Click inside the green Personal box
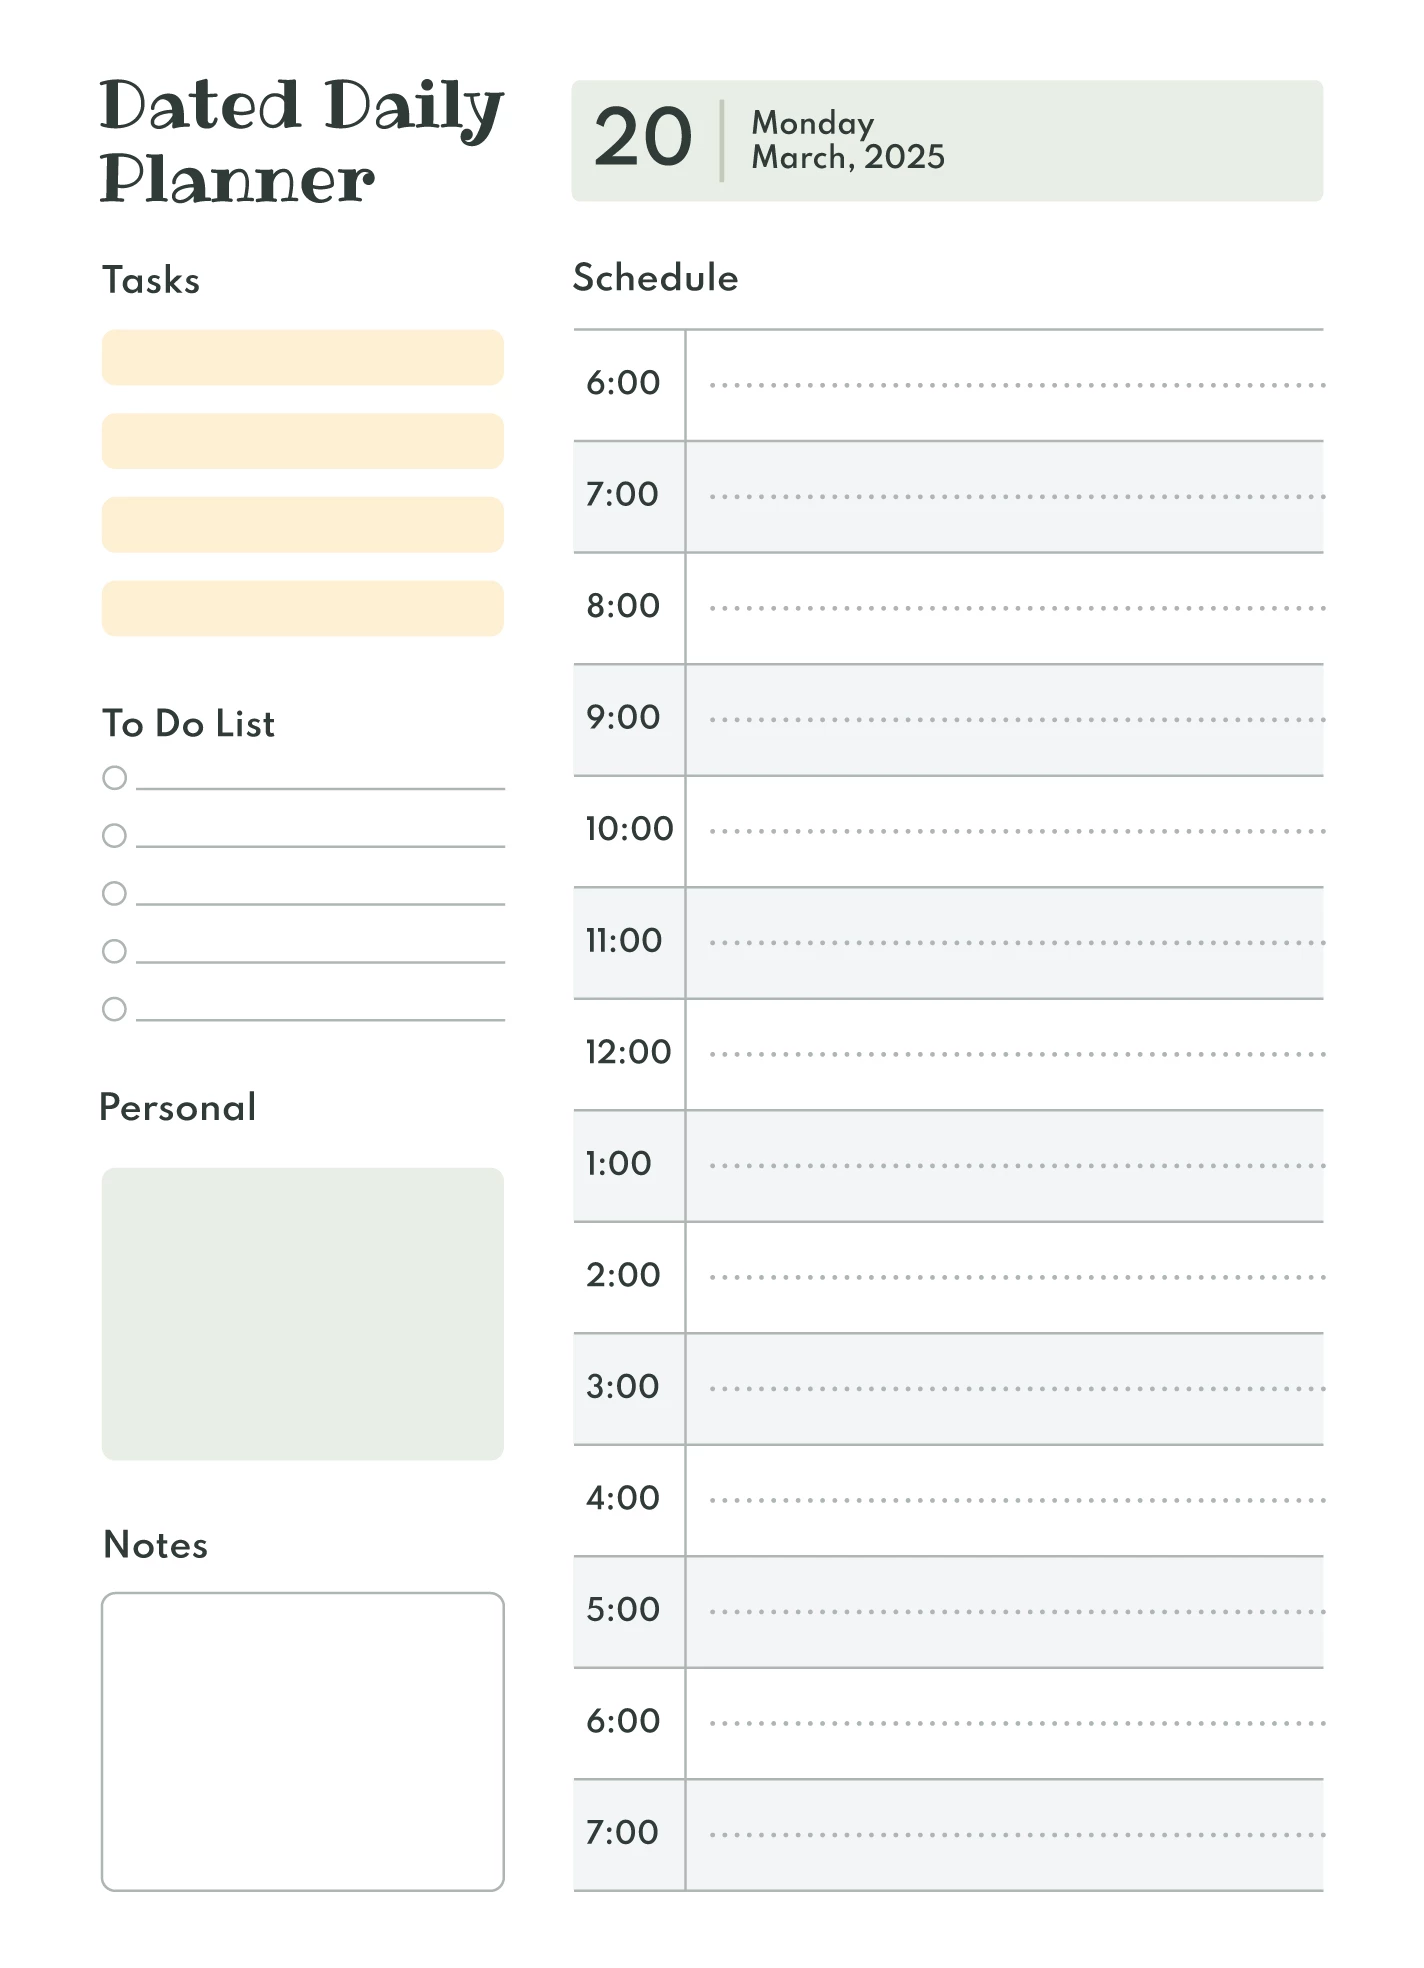Screen dimensions: 1424x1968 (x=302, y=1313)
